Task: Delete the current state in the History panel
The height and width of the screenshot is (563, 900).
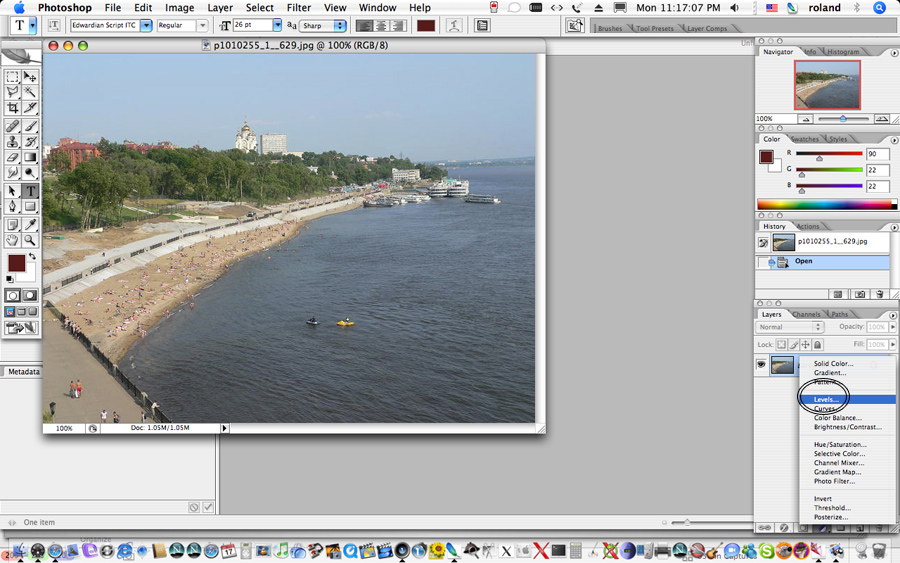Action: coord(879,294)
